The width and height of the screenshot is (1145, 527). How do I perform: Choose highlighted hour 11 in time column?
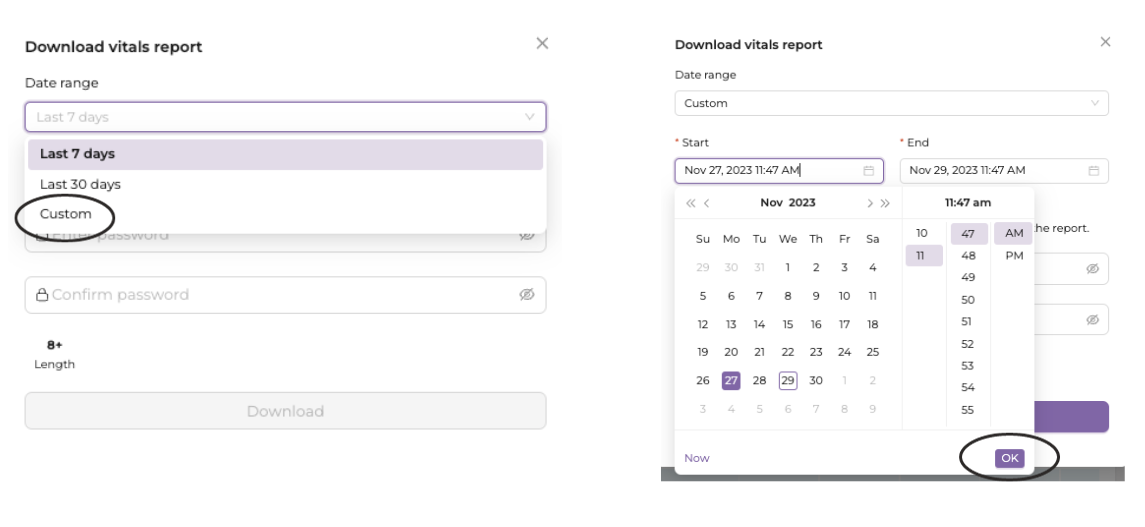pos(923,255)
